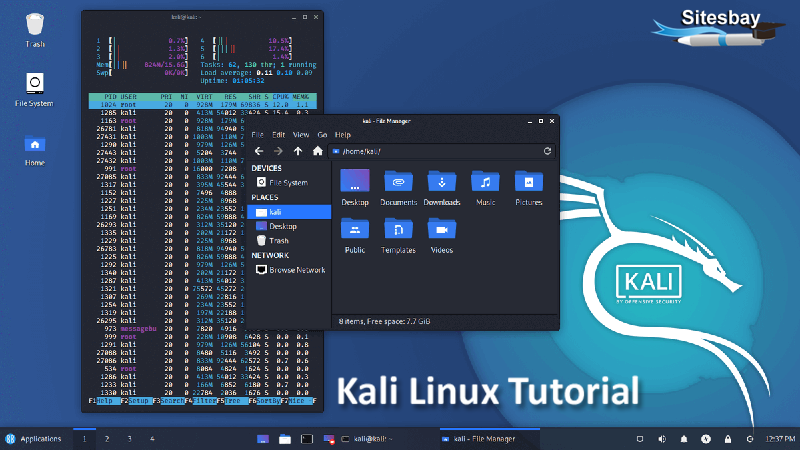Switch to workspace 3

[x=130, y=439]
